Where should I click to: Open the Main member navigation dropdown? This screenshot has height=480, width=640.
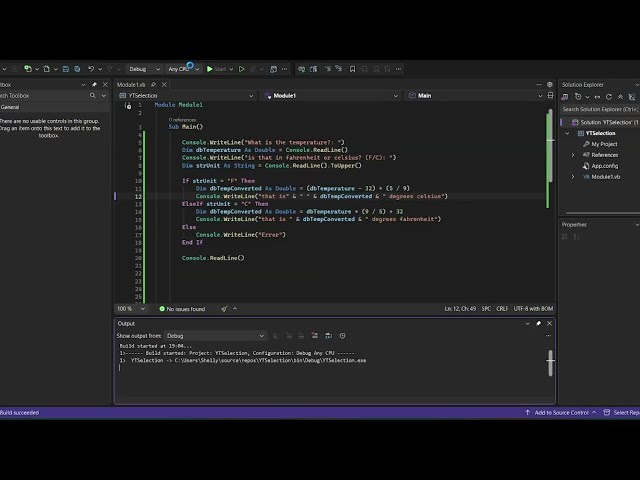(x=475, y=96)
